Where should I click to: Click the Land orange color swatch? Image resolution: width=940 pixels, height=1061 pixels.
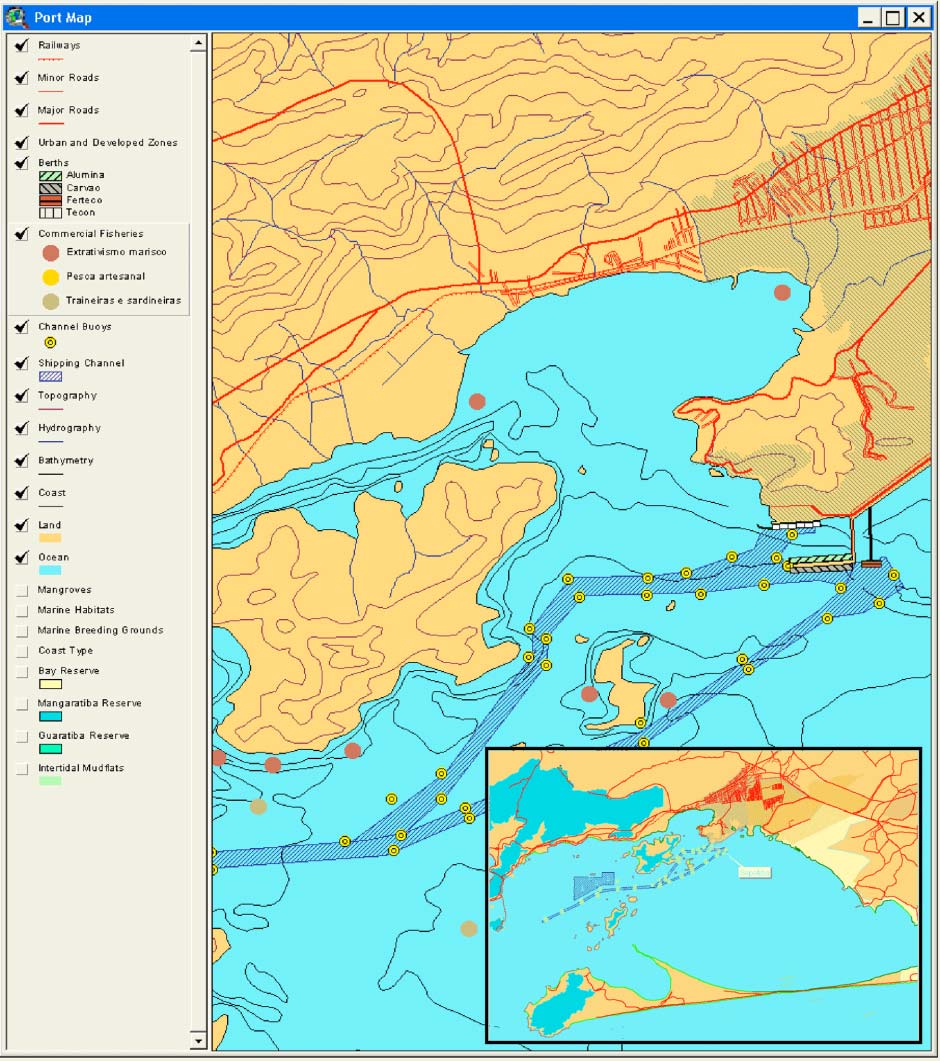50,538
